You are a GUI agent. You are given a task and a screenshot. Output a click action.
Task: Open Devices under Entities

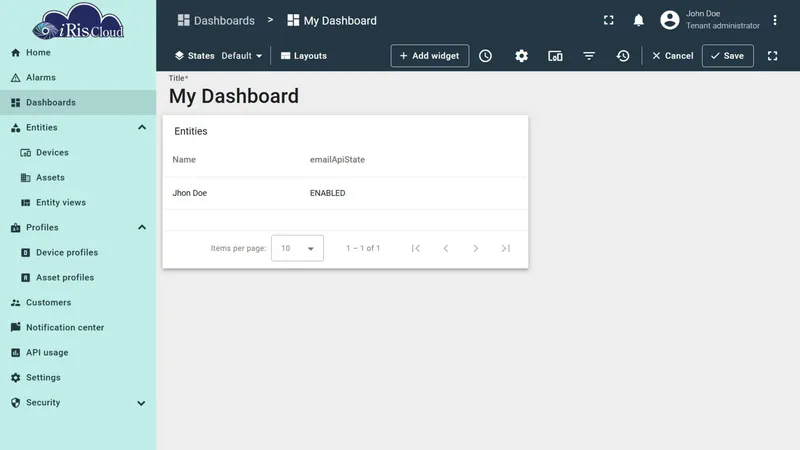(x=78, y=153)
